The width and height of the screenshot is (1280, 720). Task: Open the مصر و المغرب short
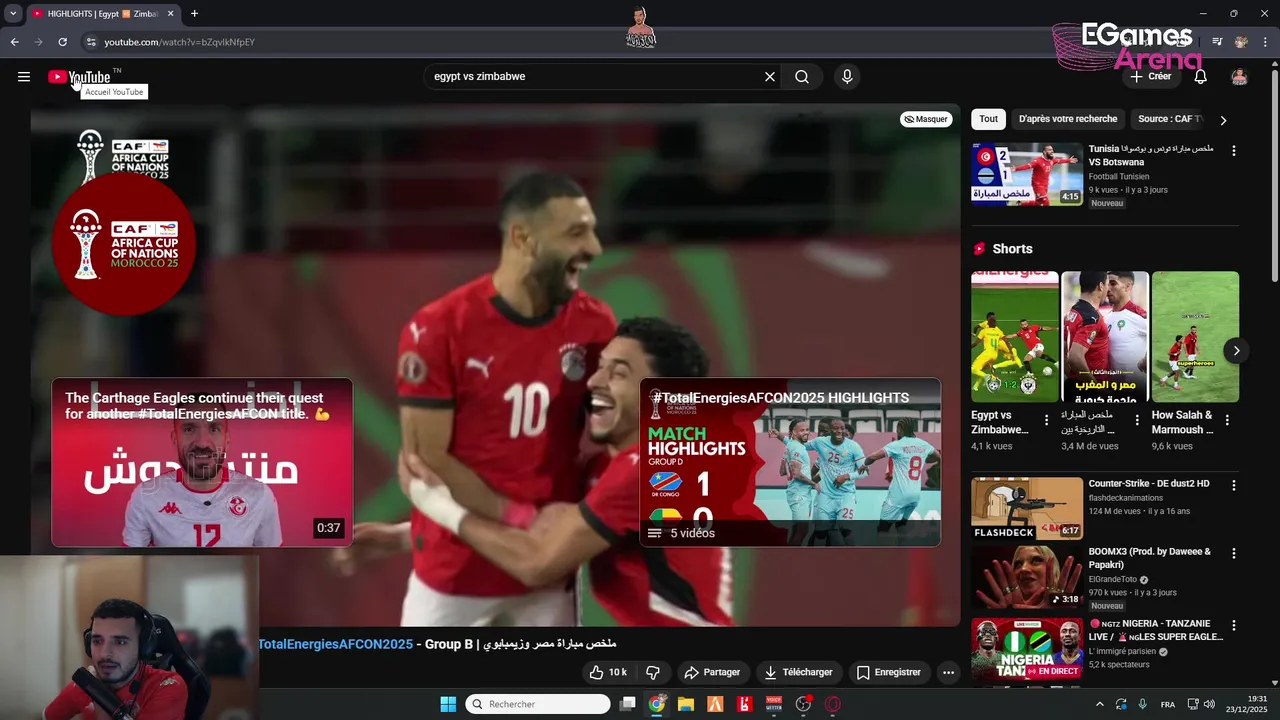(x=1104, y=337)
